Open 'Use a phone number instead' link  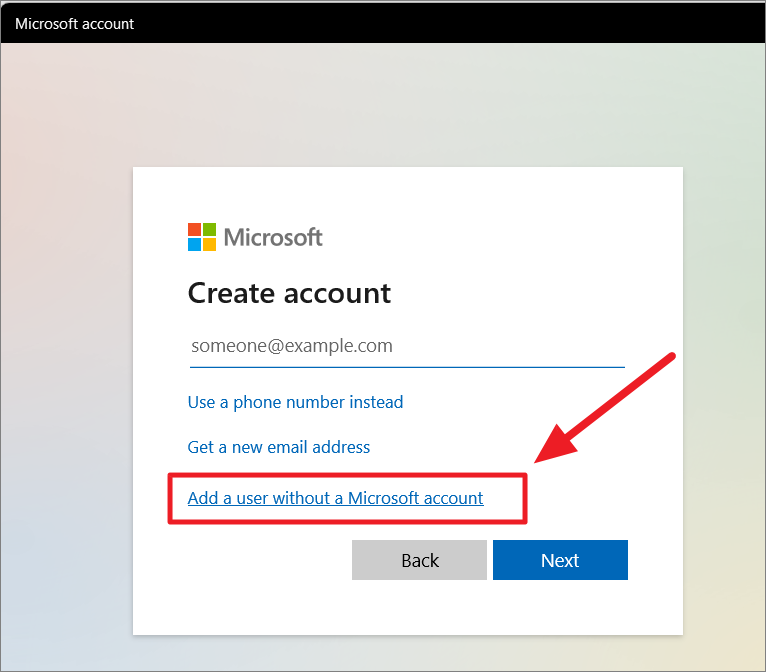pos(295,402)
